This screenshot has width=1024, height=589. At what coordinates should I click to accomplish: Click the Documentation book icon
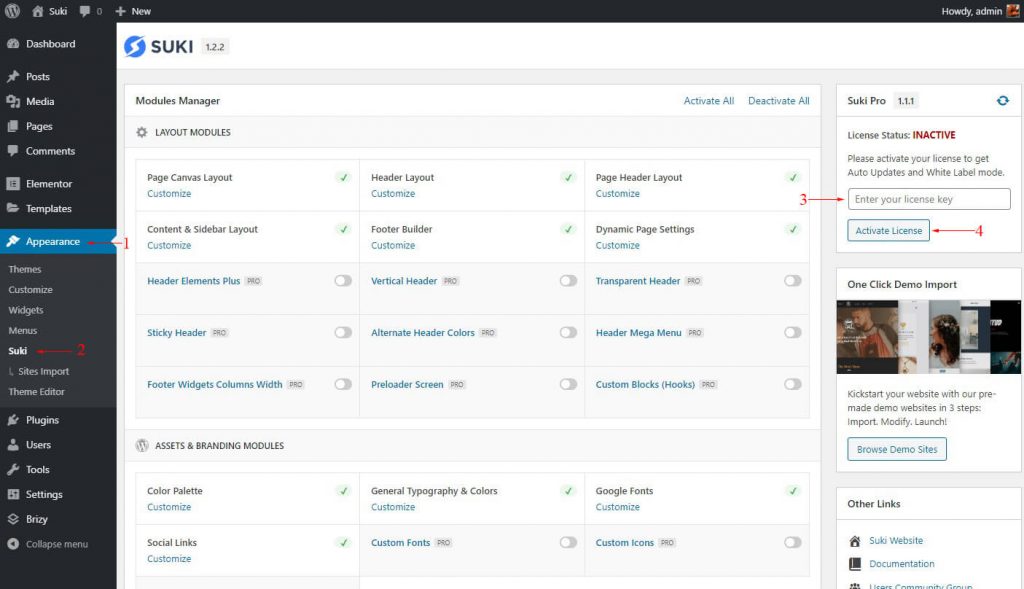(x=854, y=564)
